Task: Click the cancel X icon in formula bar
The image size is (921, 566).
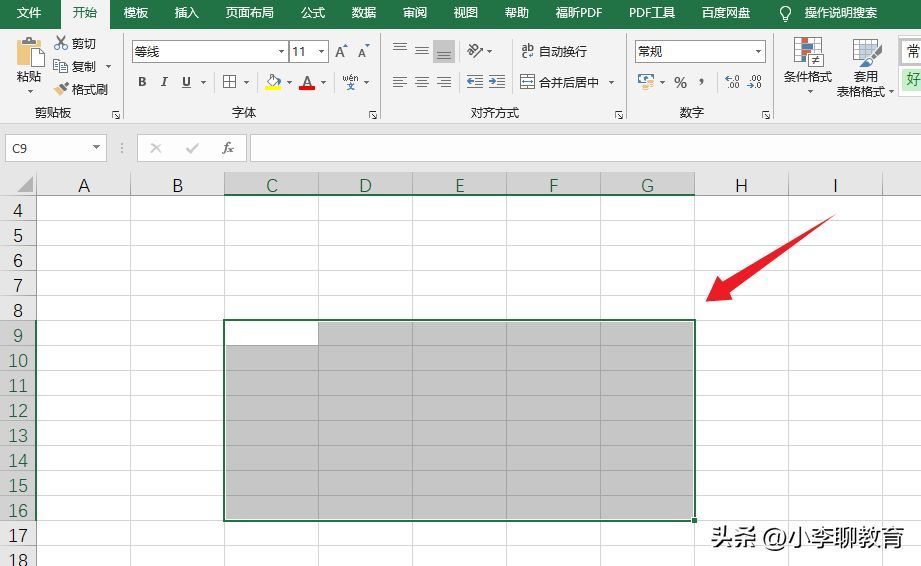Action: pos(156,148)
